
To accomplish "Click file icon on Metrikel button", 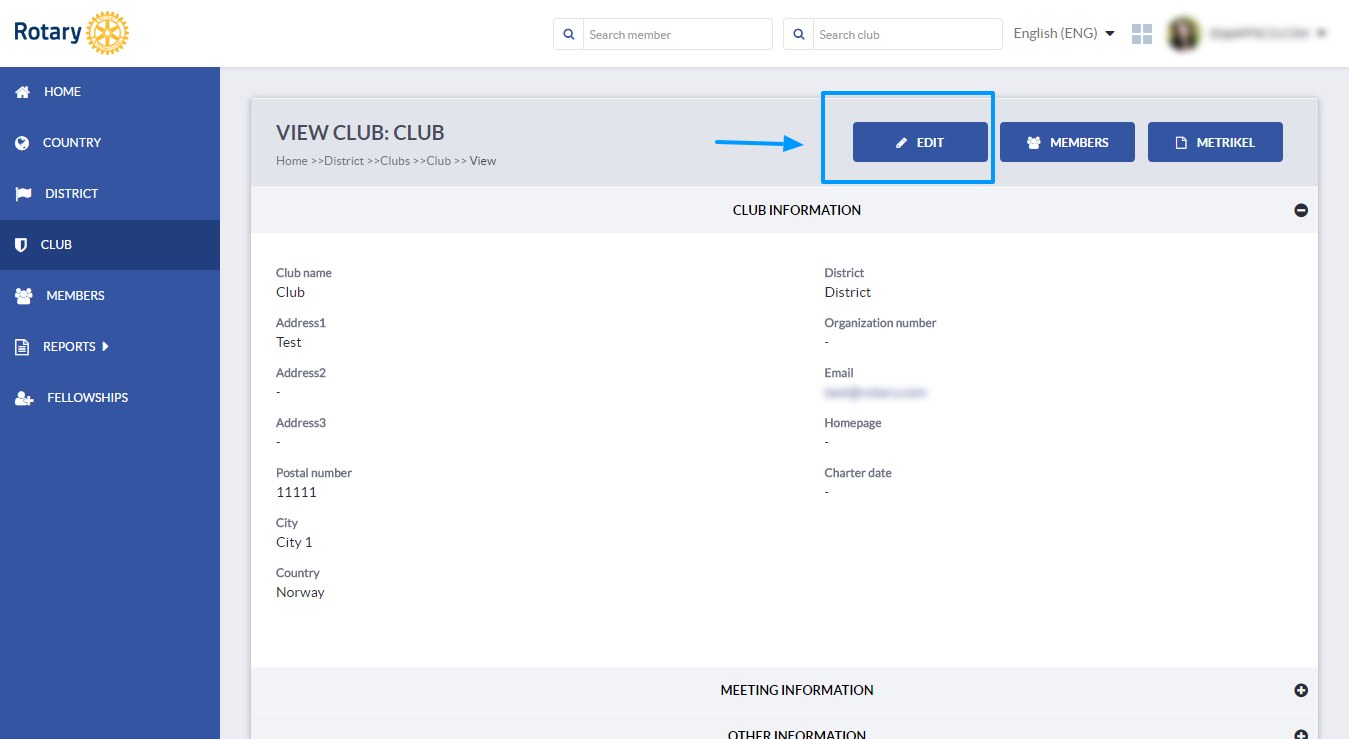I will tap(1181, 143).
